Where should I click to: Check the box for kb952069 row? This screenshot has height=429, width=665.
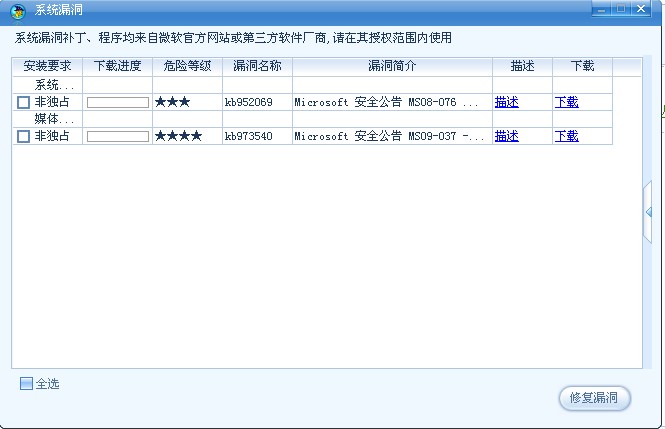point(23,102)
